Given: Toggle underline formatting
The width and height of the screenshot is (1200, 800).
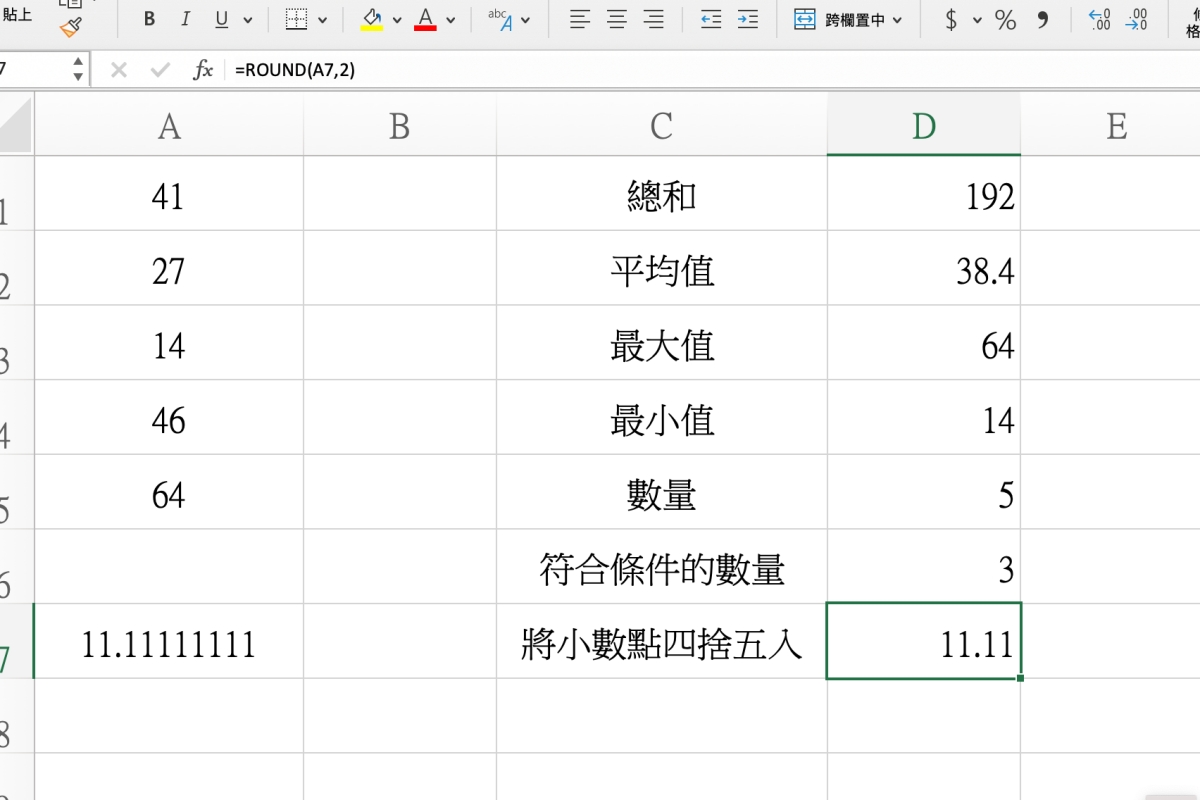Looking at the screenshot, I should [x=221, y=19].
